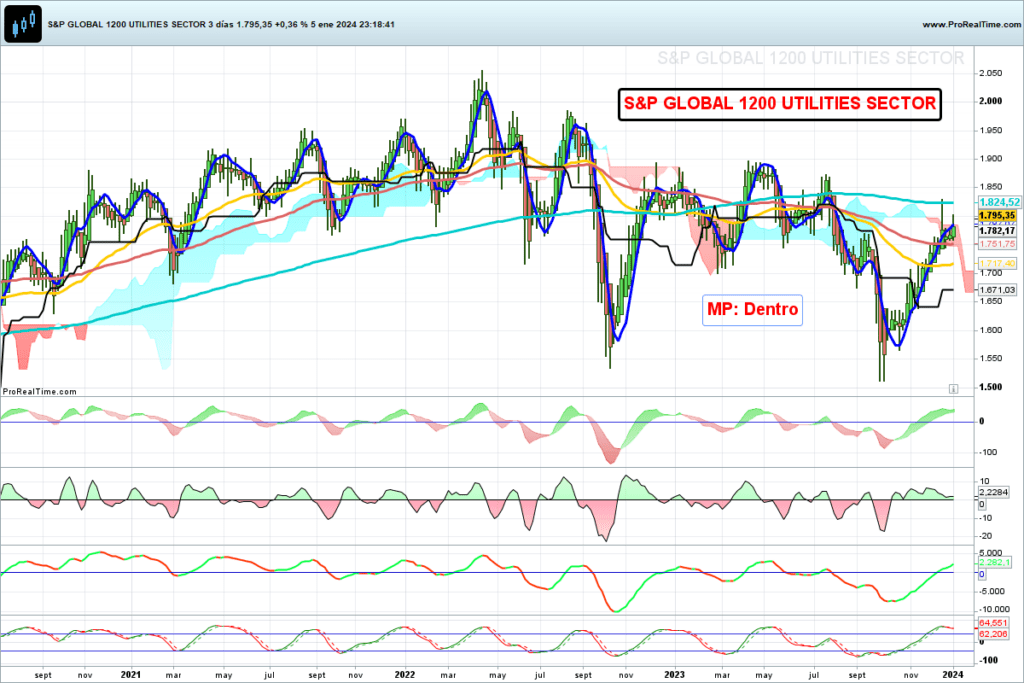The height and width of the screenshot is (683, 1024).
Task: Click the black 1.782,17 price label
Action: 997,230
